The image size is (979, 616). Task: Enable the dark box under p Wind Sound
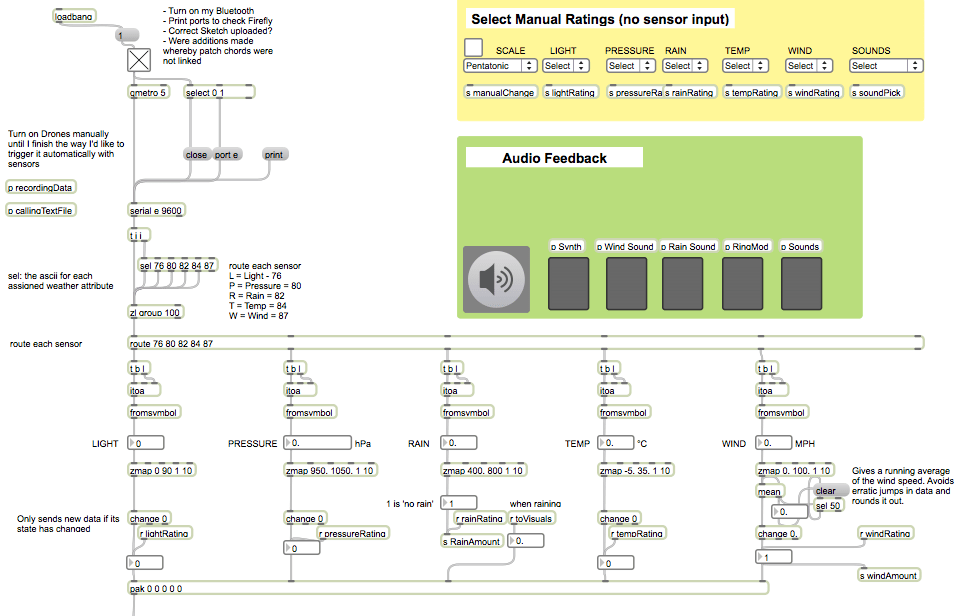[625, 283]
